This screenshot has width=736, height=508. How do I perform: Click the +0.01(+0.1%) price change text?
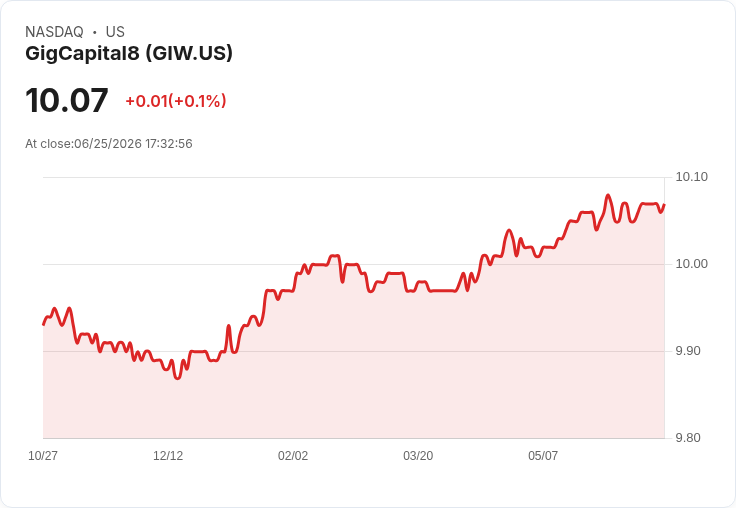[176, 101]
